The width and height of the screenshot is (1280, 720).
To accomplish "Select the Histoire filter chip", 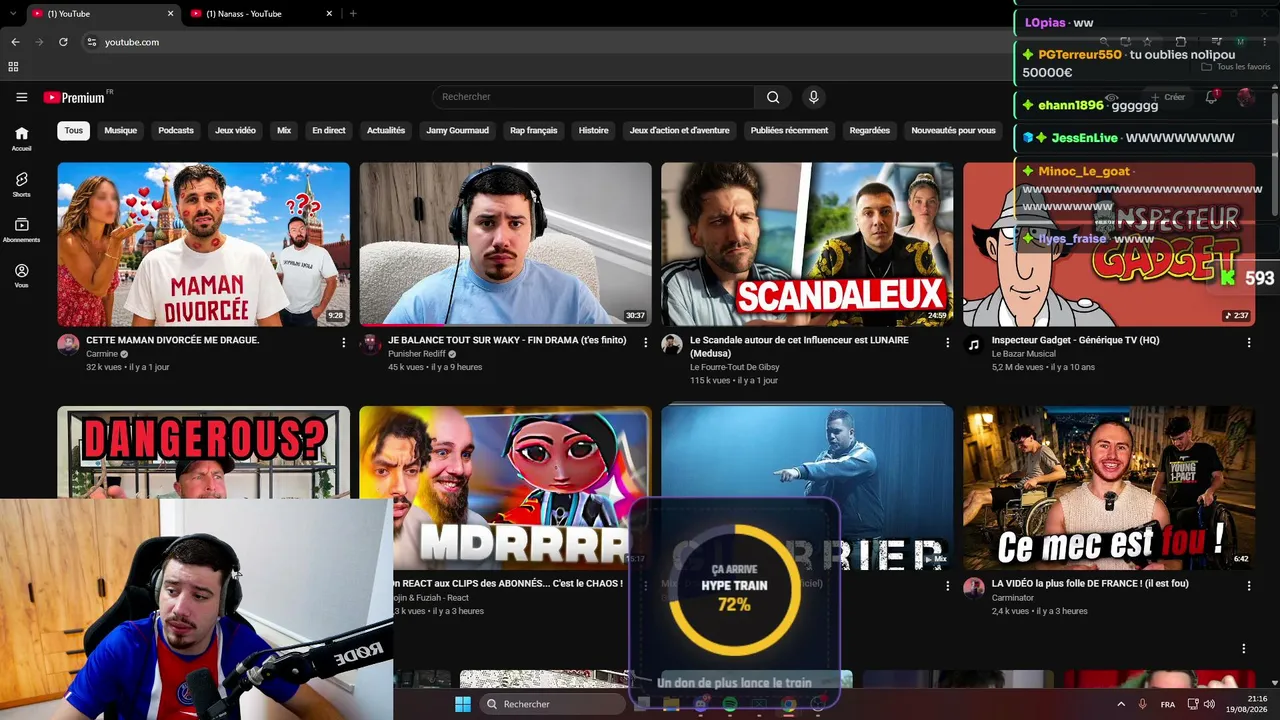I will (x=593, y=130).
